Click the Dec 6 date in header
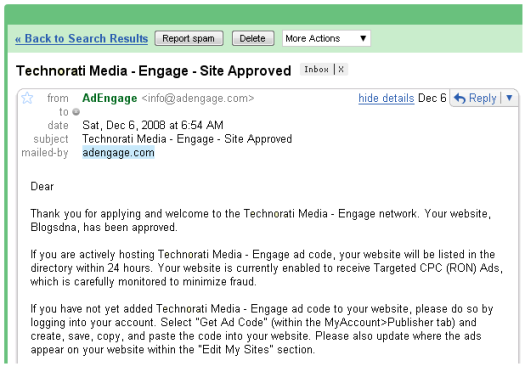 pos(432,98)
